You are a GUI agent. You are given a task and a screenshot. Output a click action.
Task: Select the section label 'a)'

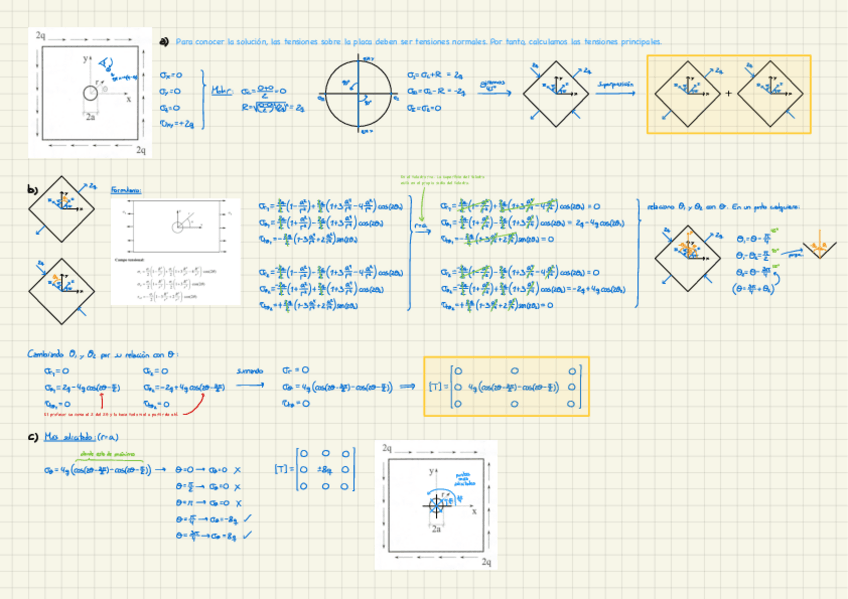pyautogui.click(x=164, y=42)
